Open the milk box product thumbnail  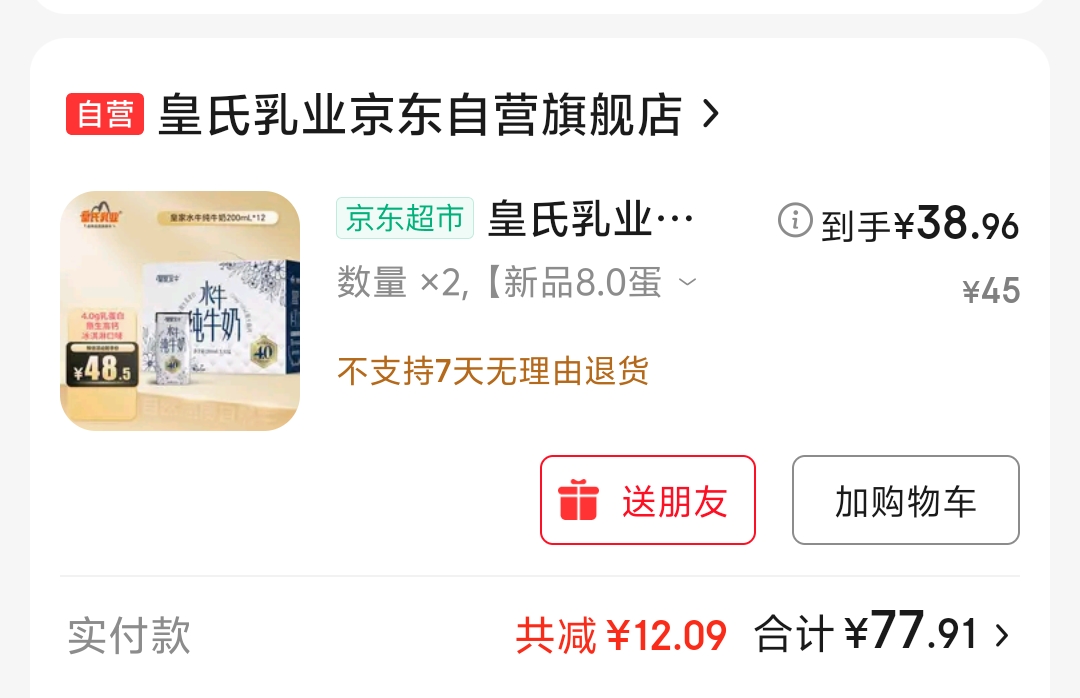(x=180, y=311)
